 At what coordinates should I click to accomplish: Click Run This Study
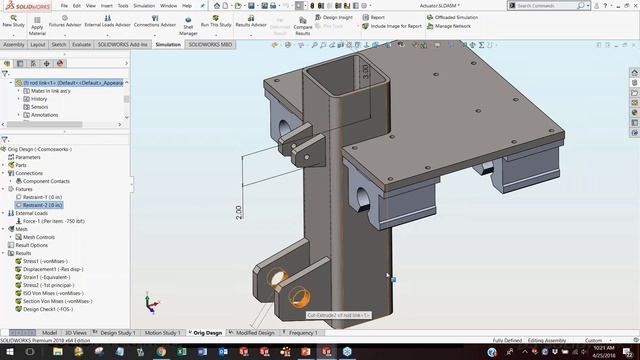(x=216, y=21)
